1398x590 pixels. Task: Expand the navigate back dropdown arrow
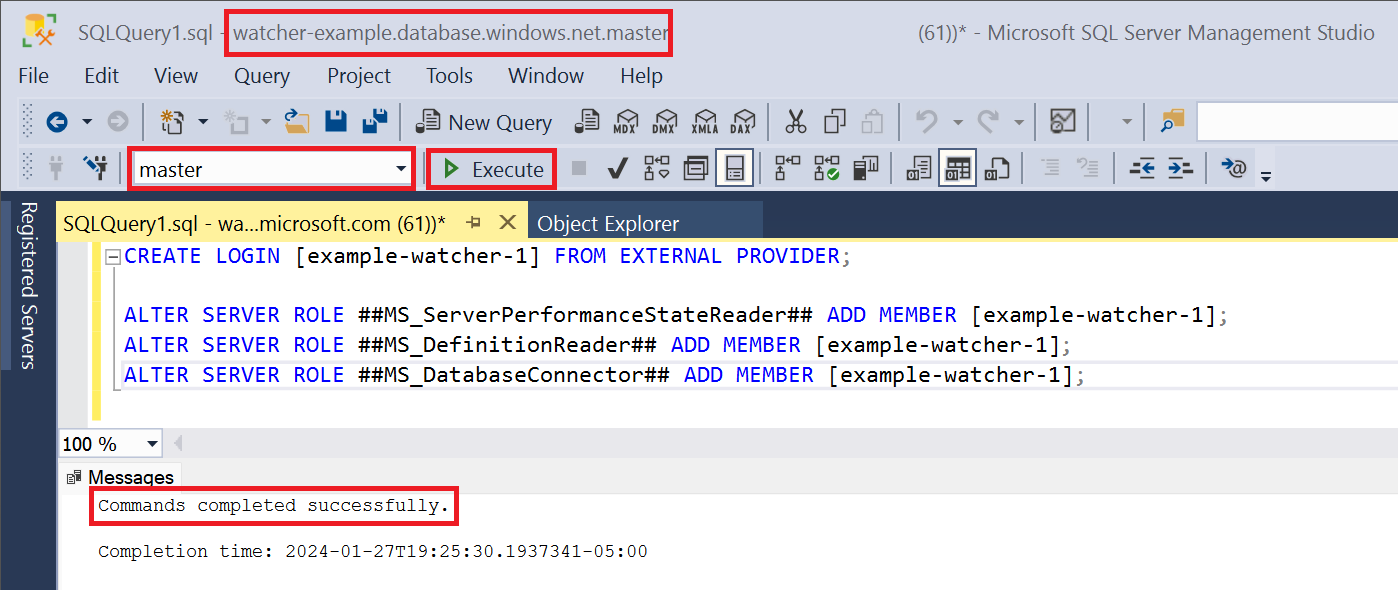click(86, 121)
